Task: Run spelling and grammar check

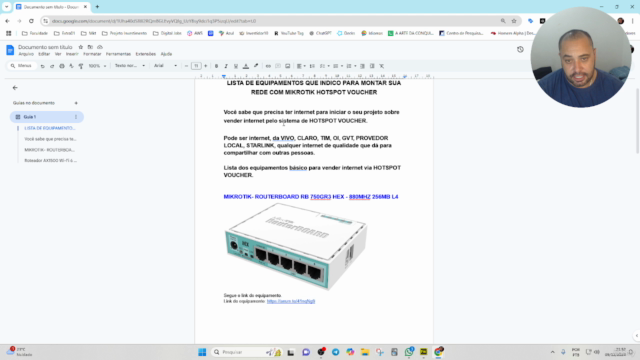Action: tap(71, 66)
